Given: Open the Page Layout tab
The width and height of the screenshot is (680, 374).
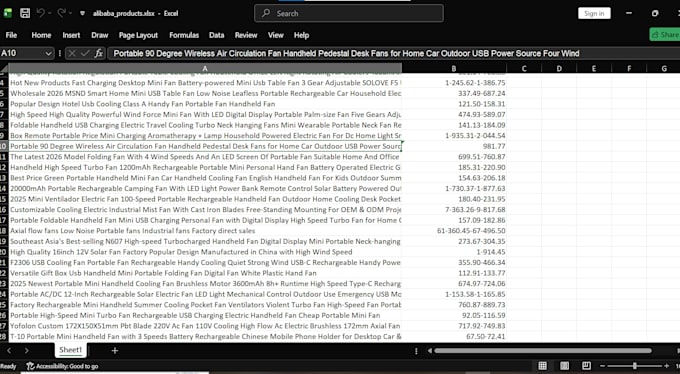Looking at the screenshot, I should (138, 35).
